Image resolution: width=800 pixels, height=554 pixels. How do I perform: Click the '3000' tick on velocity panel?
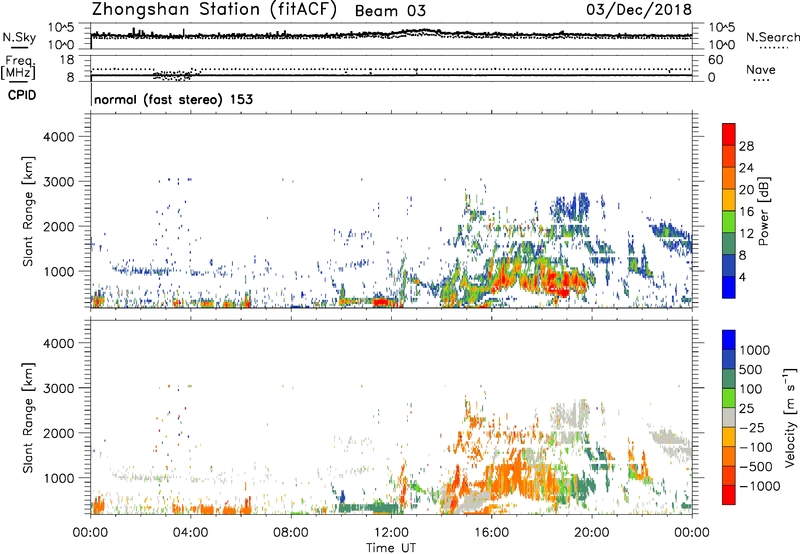[58, 388]
